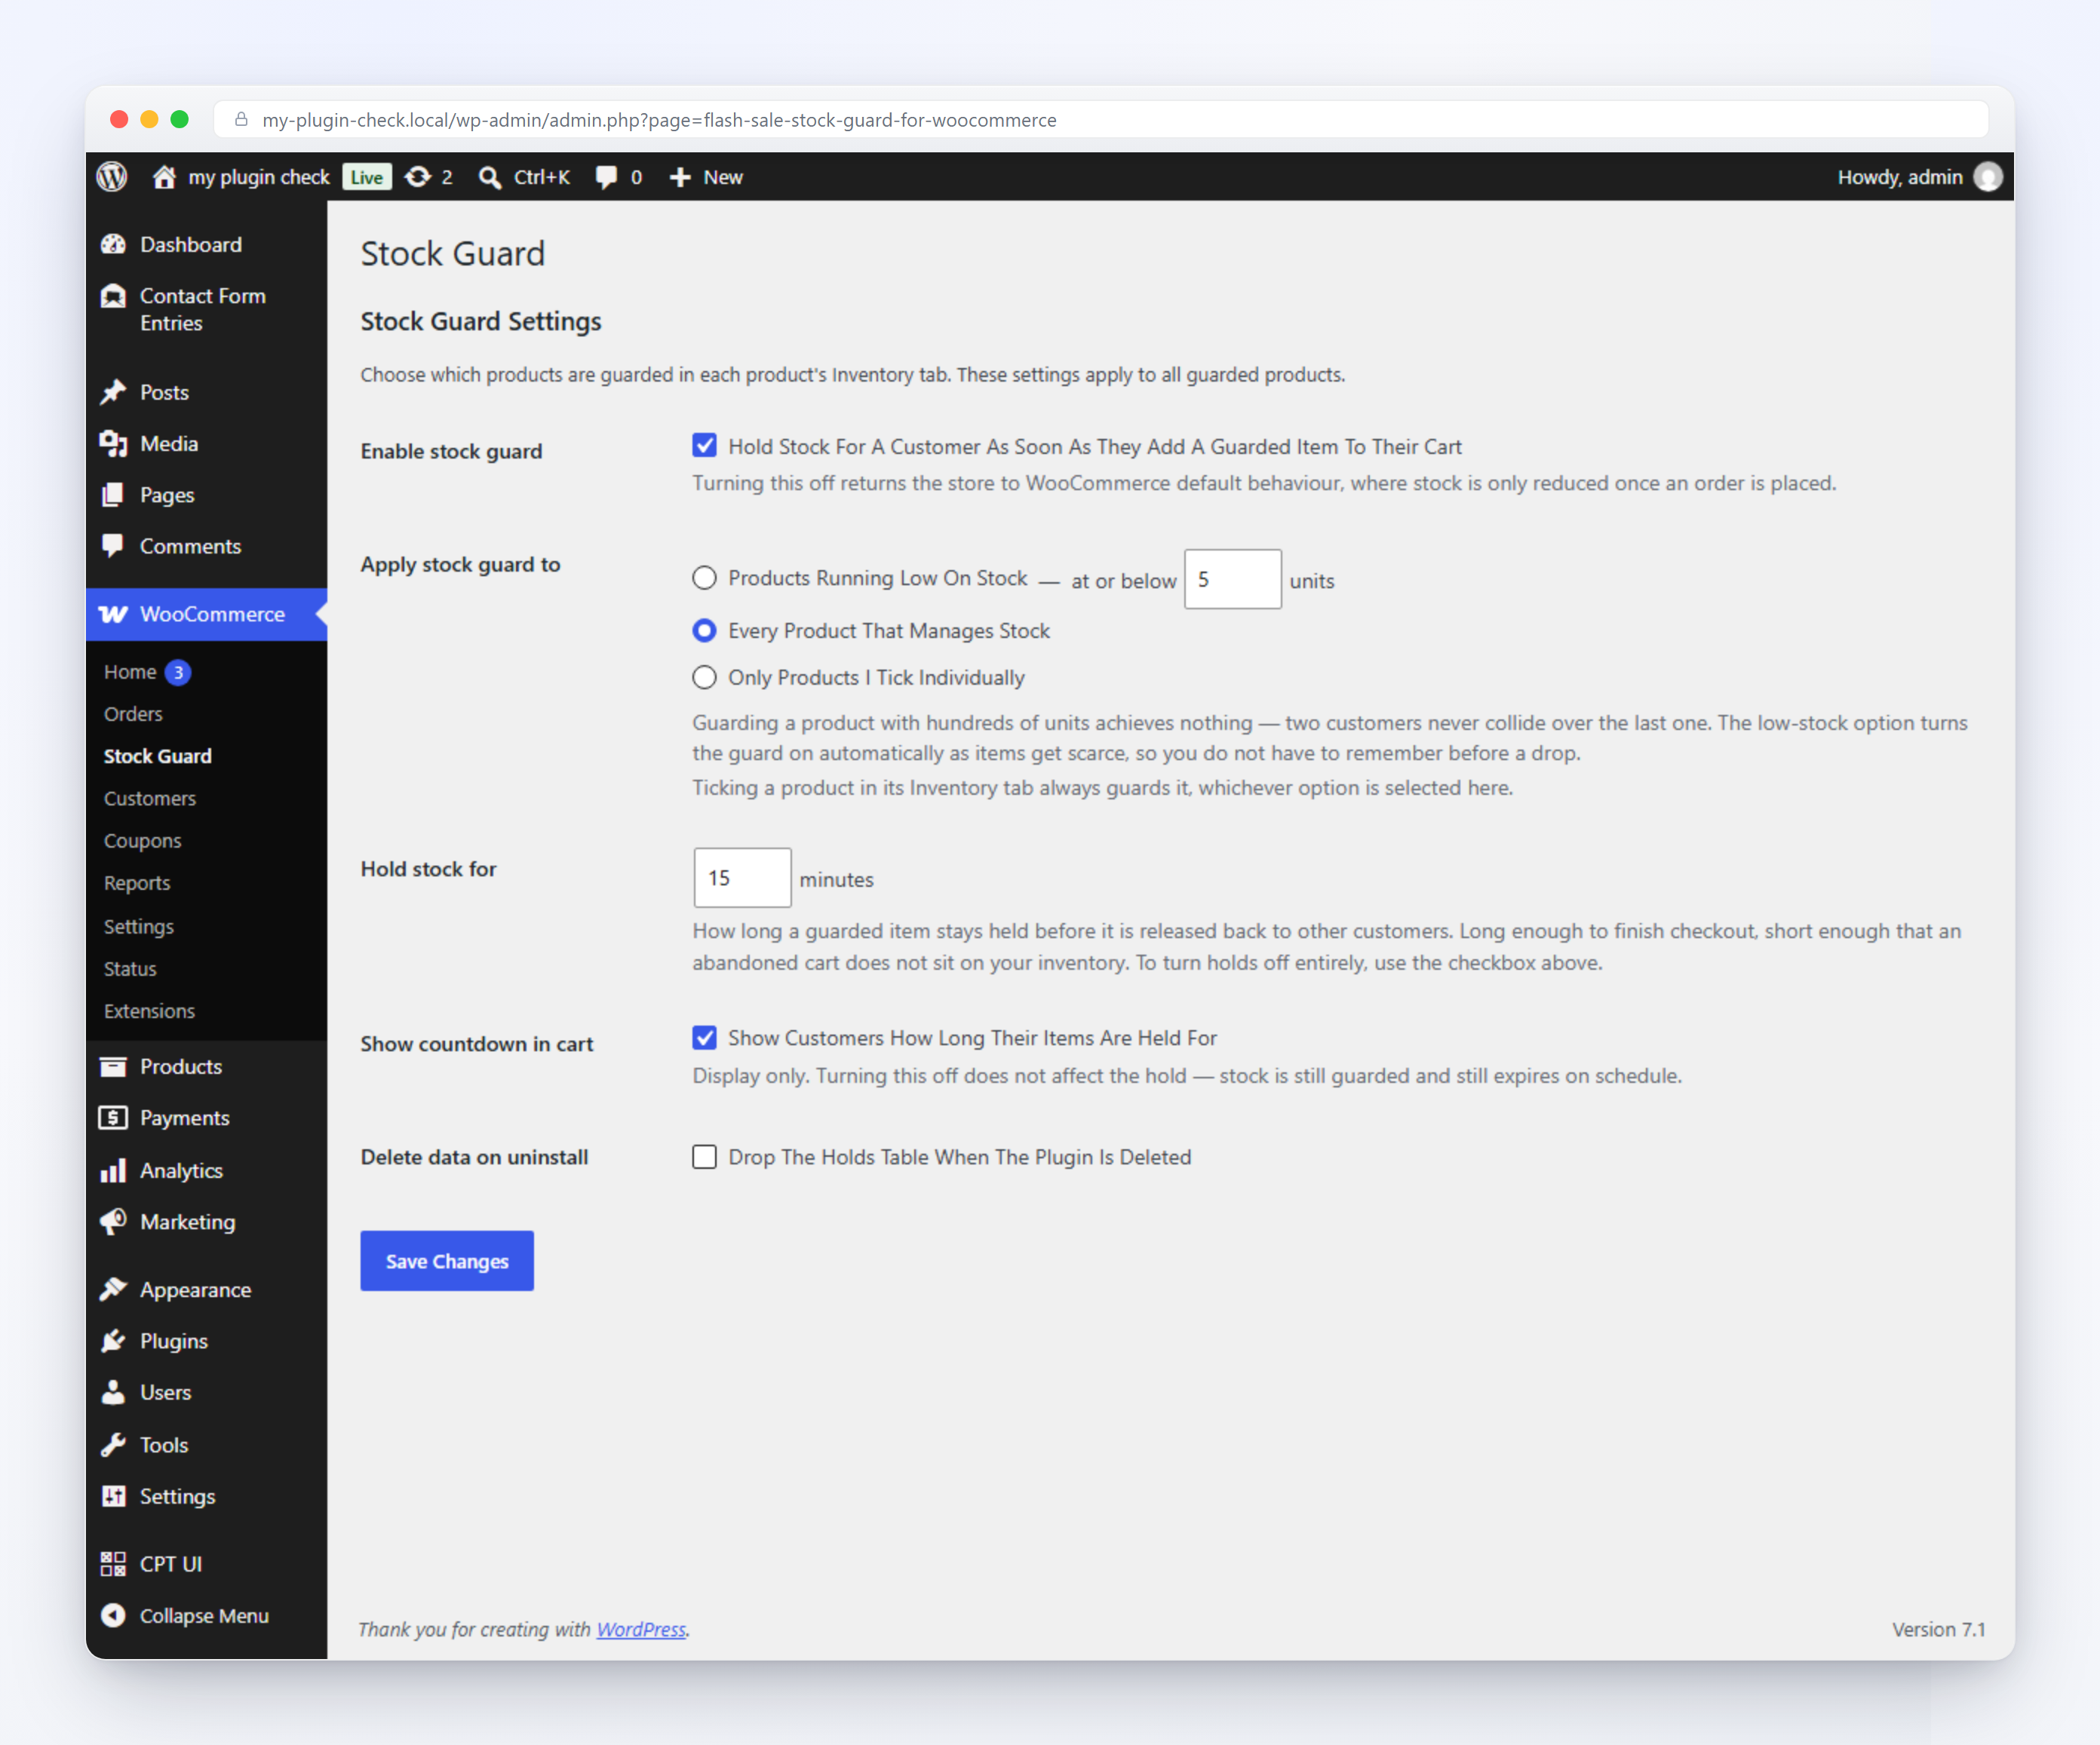Image resolution: width=2100 pixels, height=1745 pixels.
Task: Click the hold stock minutes field
Action: point(742,878)
